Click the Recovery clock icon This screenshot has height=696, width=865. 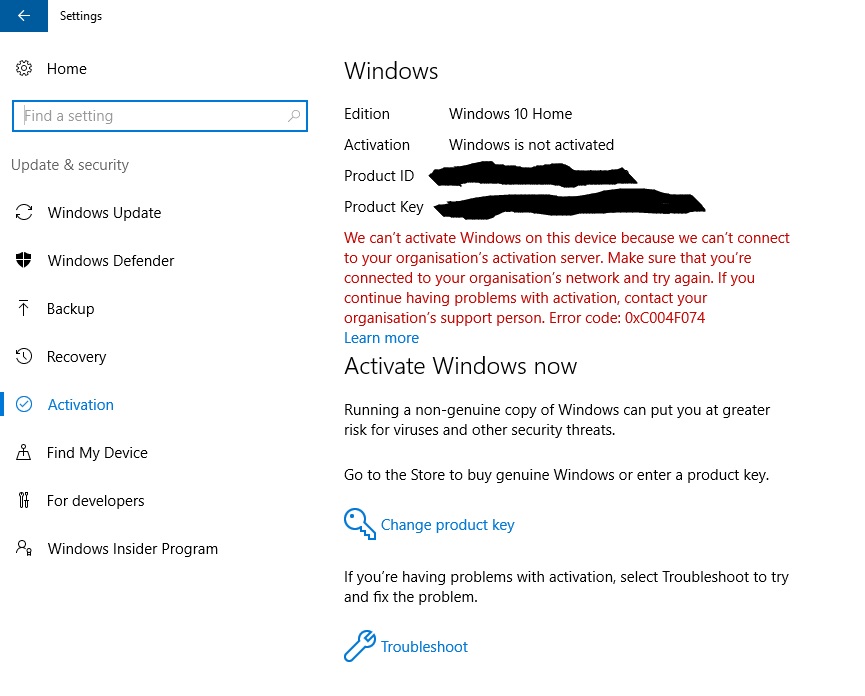[x=24, y=356]
